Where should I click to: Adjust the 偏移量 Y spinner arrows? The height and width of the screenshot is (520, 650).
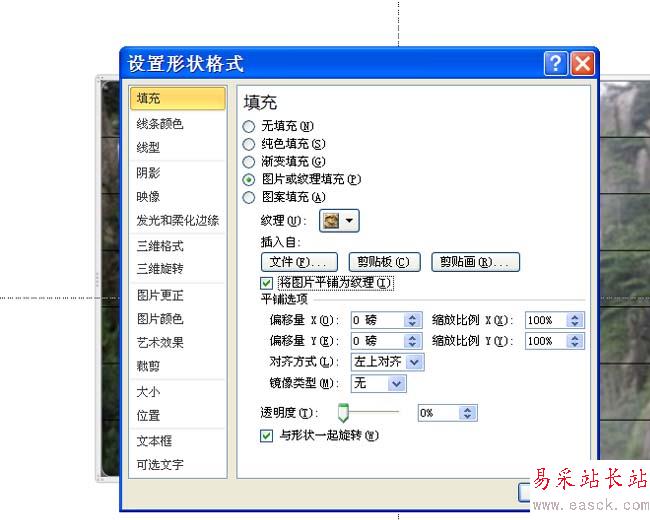412,341
